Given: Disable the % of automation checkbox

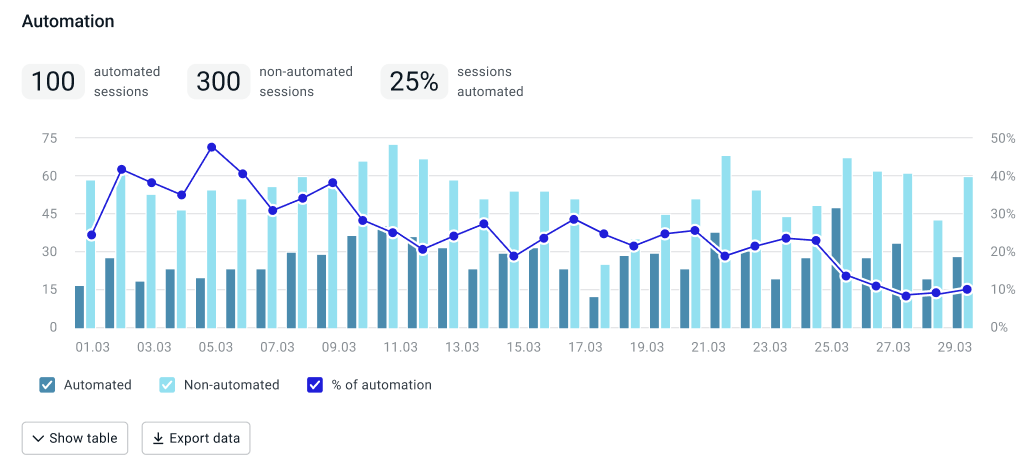Looking at the screenshot, I should click(314, 385).
